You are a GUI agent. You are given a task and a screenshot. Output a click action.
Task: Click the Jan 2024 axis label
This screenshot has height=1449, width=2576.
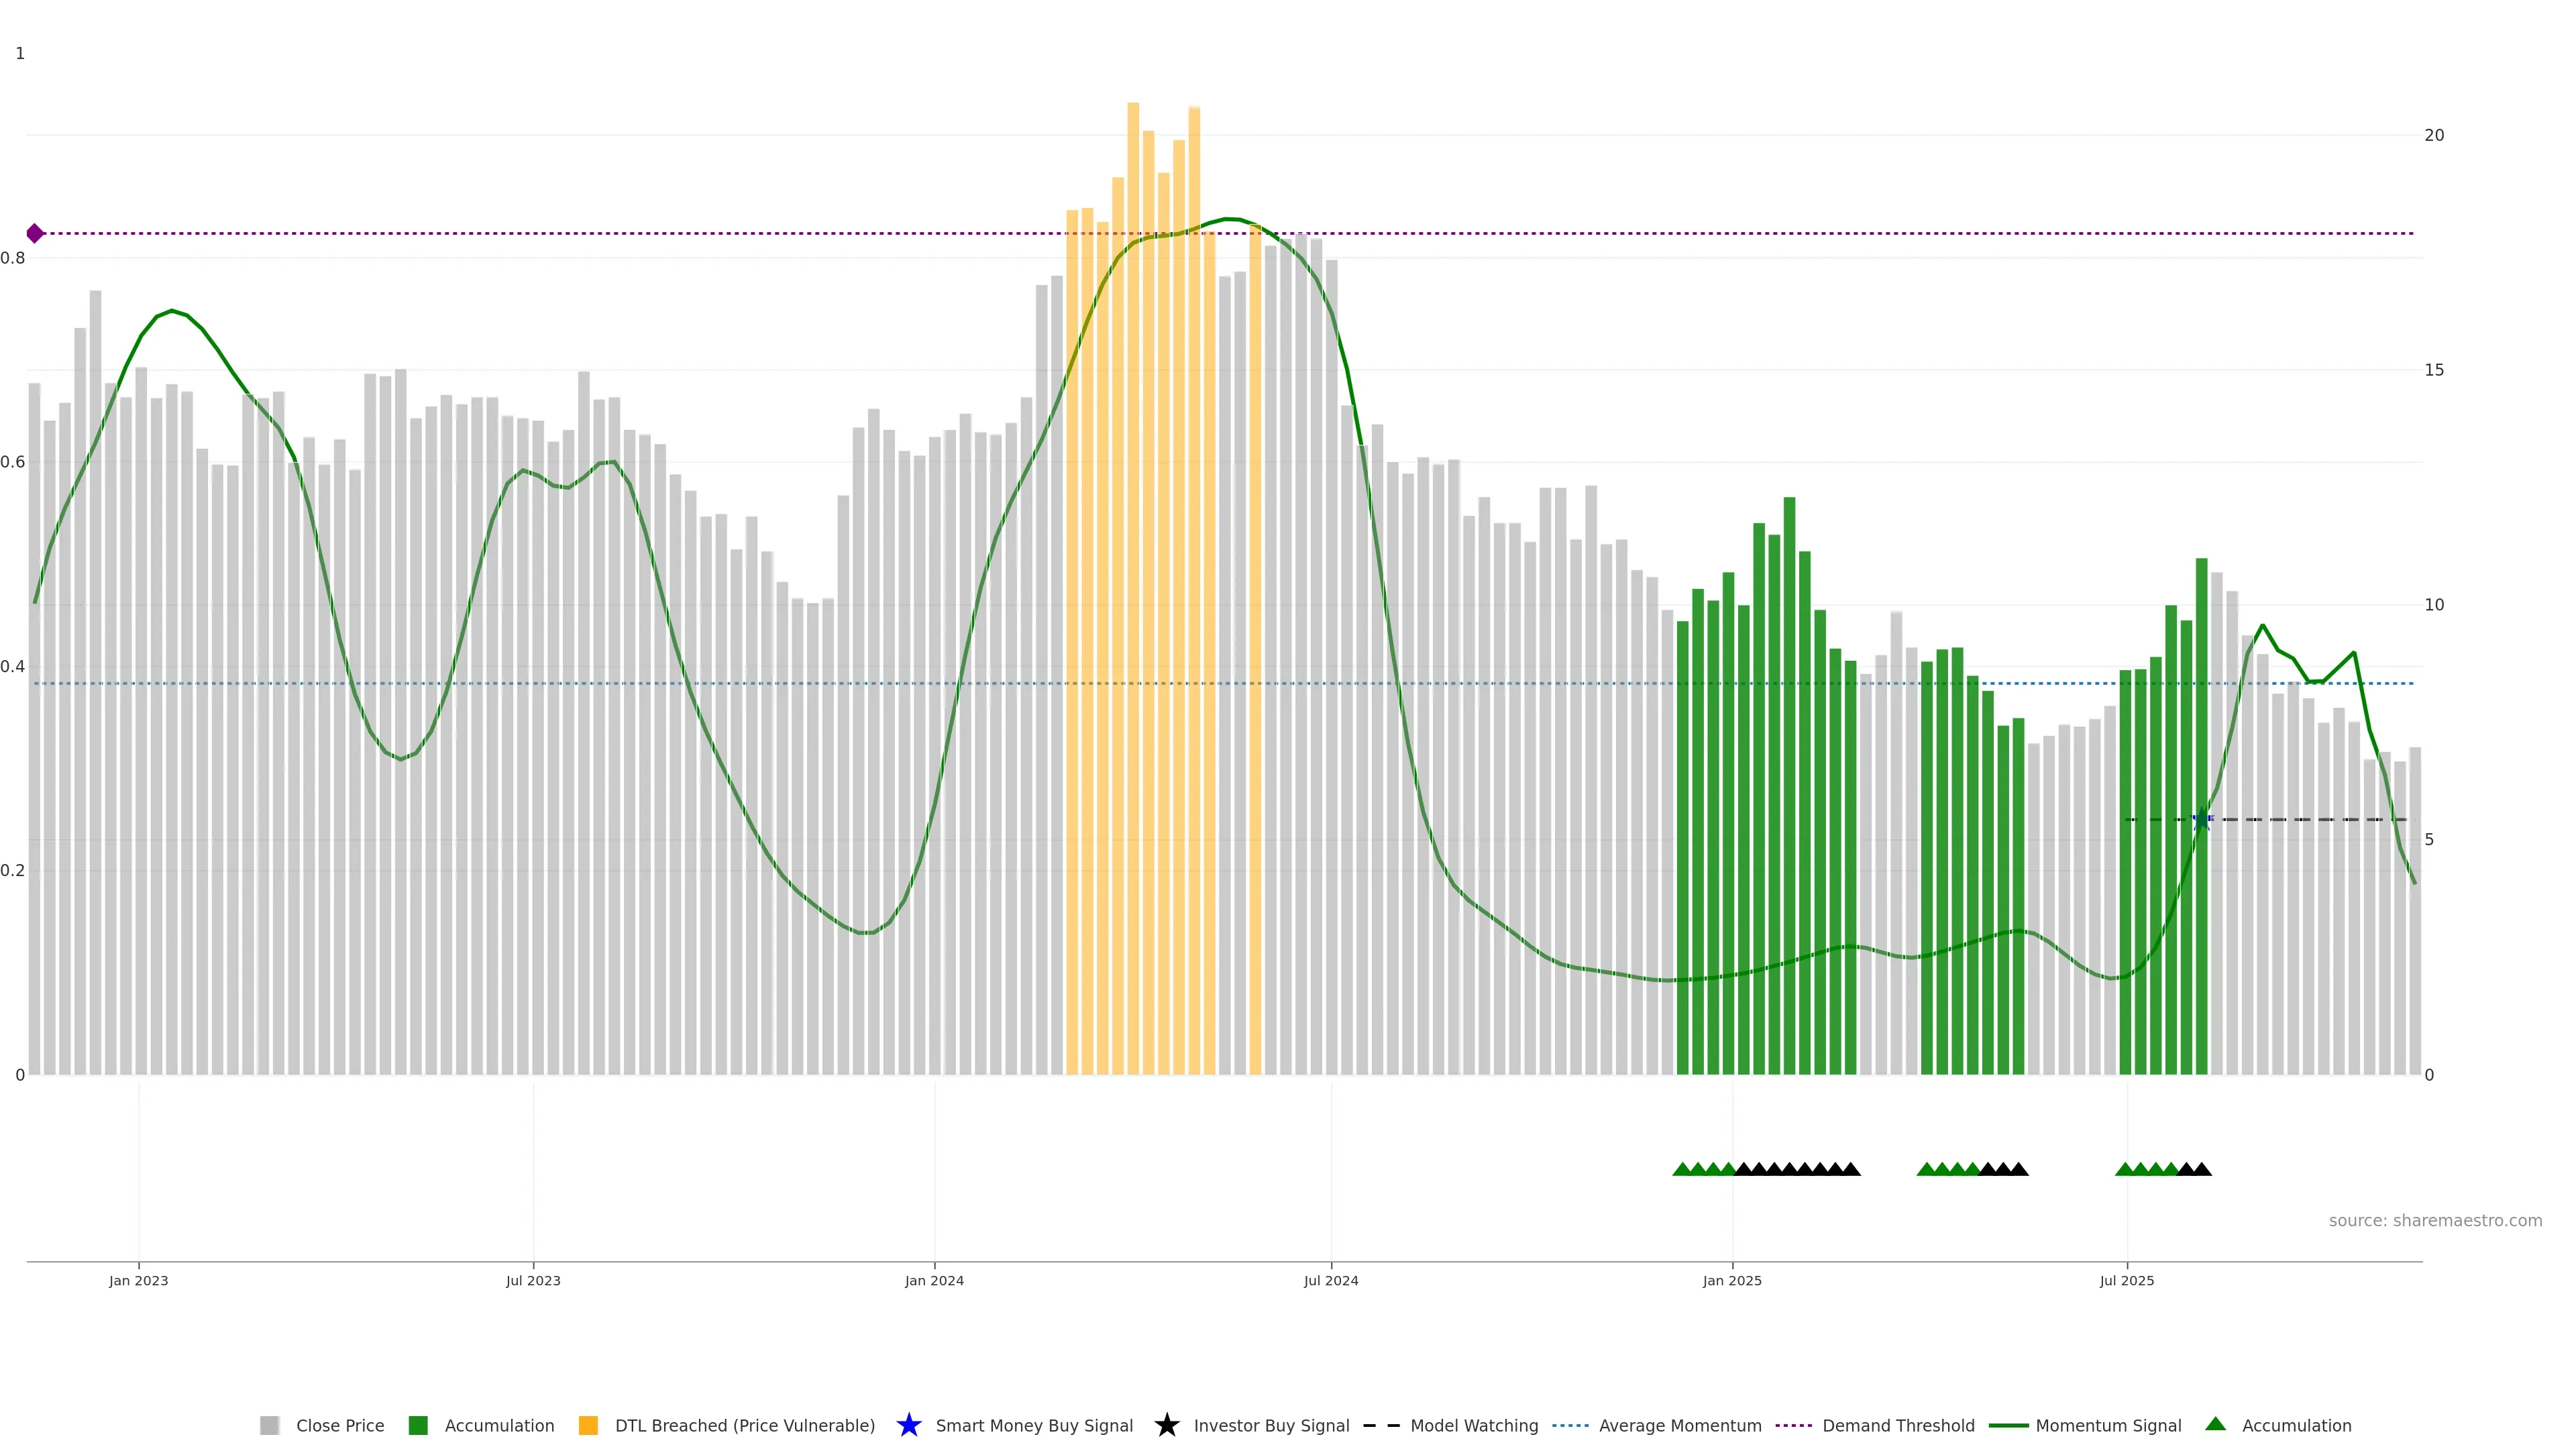pyautogui.click(x=934, y=1280)
